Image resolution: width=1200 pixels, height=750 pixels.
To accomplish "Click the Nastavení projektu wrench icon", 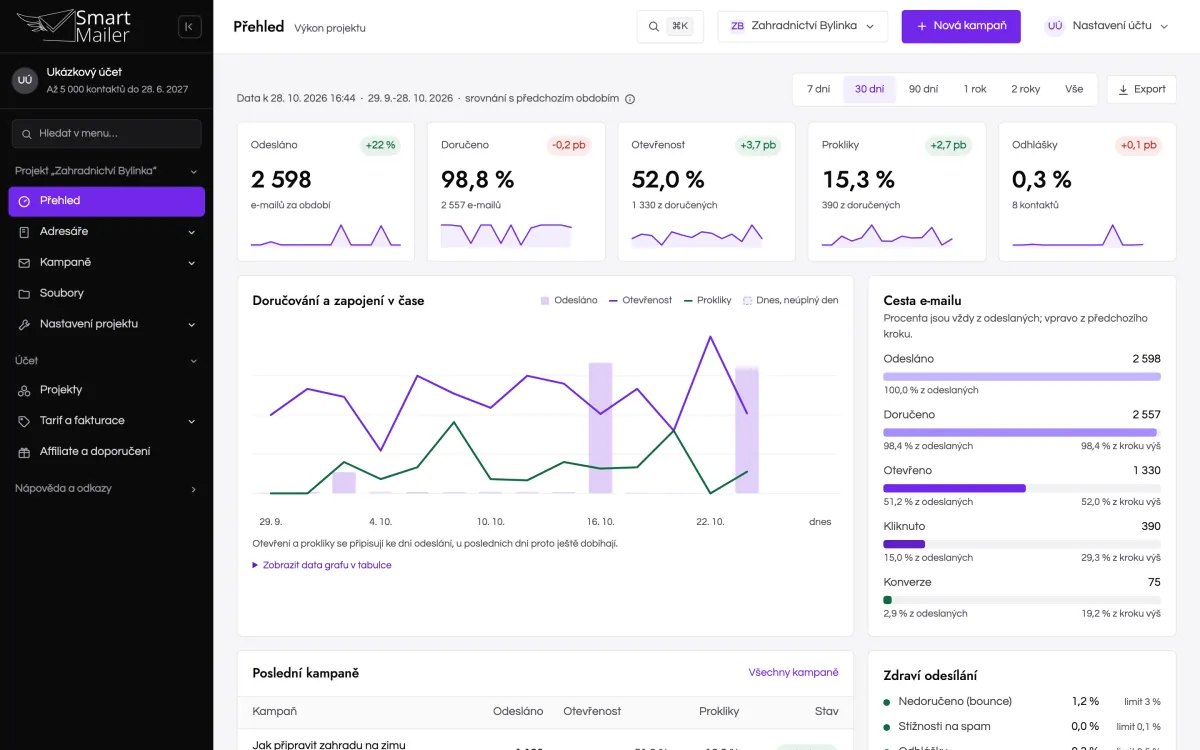I will pos(24,325).
